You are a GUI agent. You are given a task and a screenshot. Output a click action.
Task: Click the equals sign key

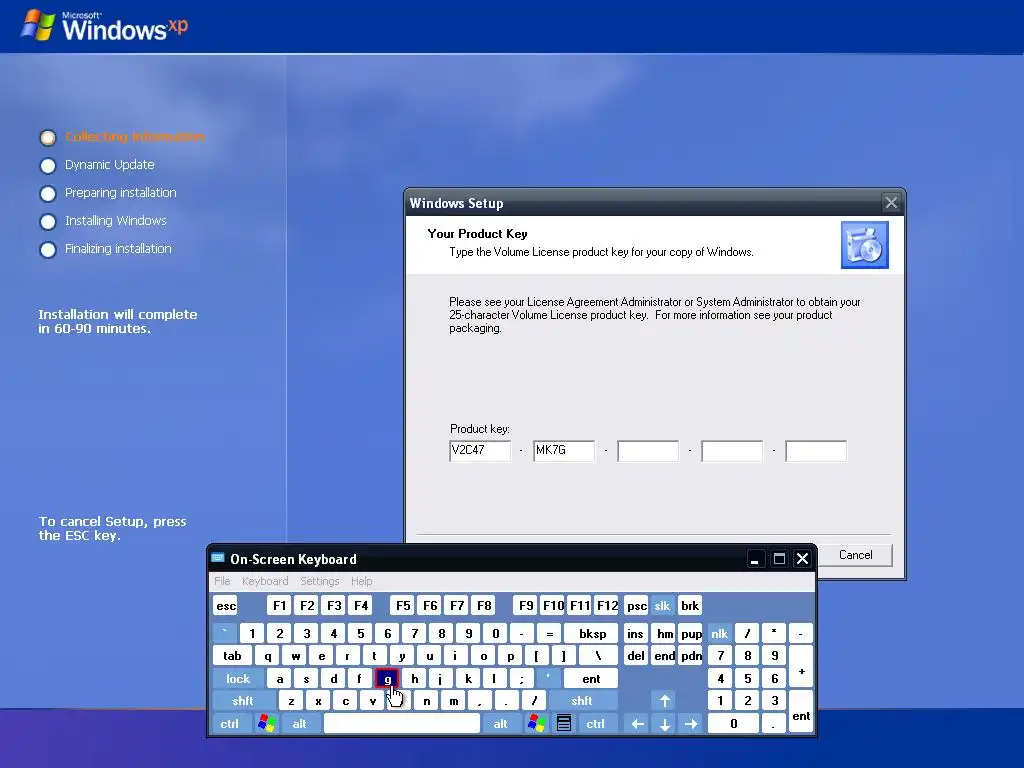[549, 633]
